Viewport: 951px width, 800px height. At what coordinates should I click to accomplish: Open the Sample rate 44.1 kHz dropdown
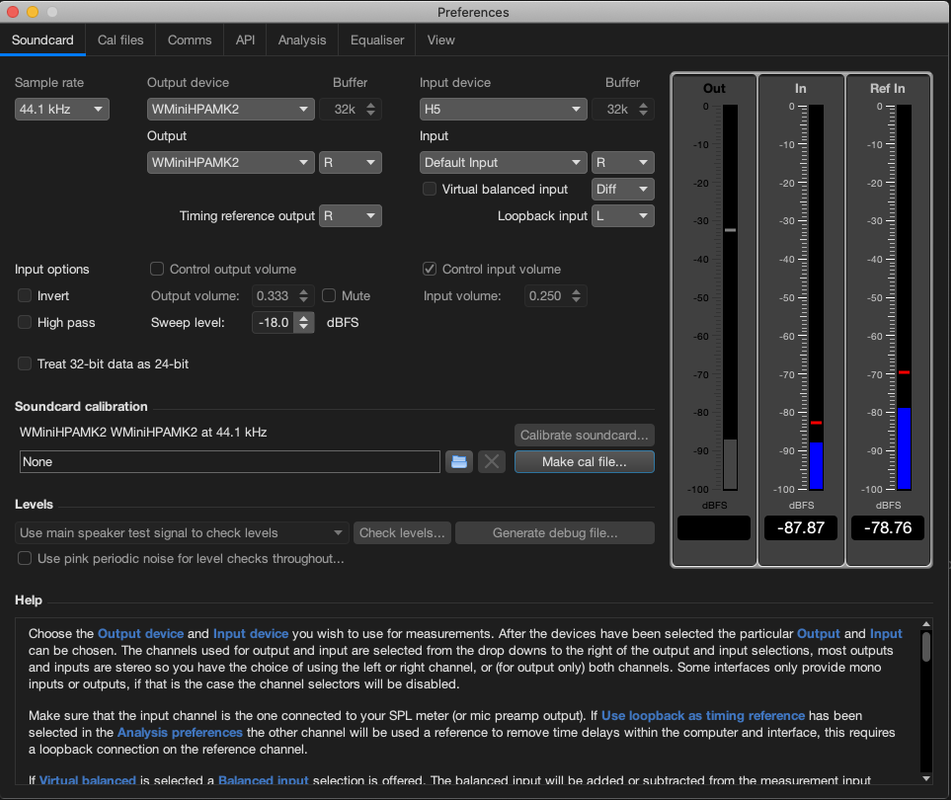[62, 109]
